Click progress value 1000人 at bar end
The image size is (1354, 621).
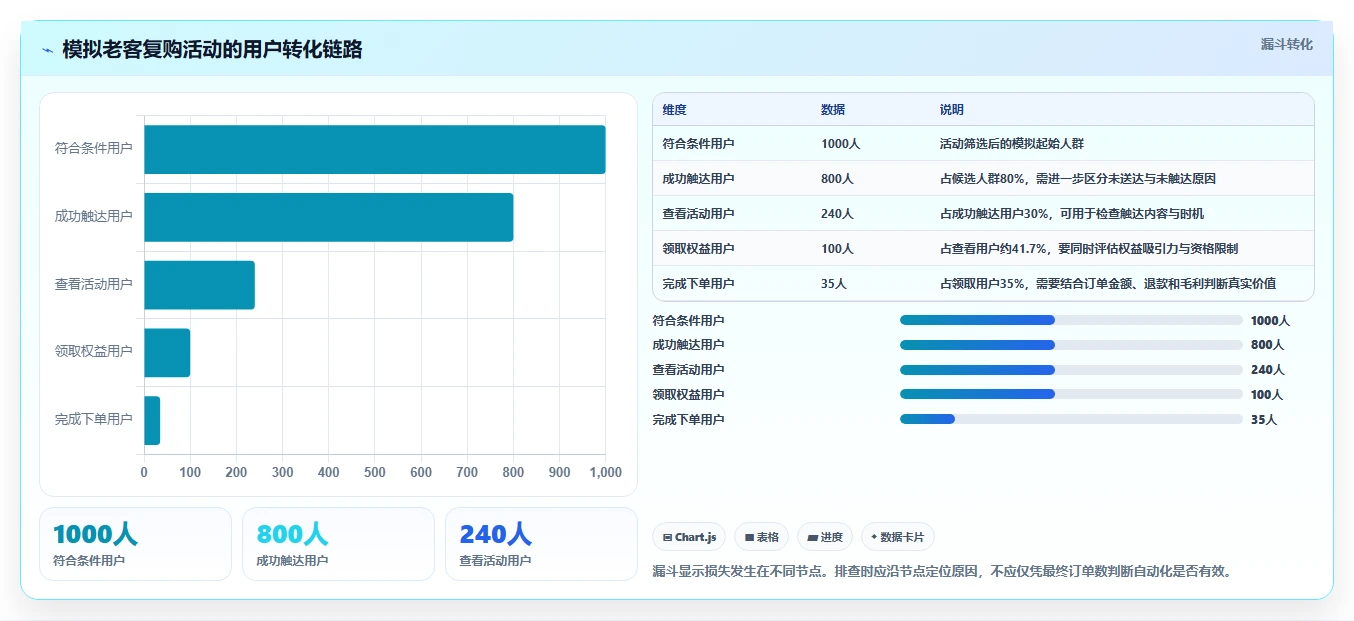(1270, 321)
